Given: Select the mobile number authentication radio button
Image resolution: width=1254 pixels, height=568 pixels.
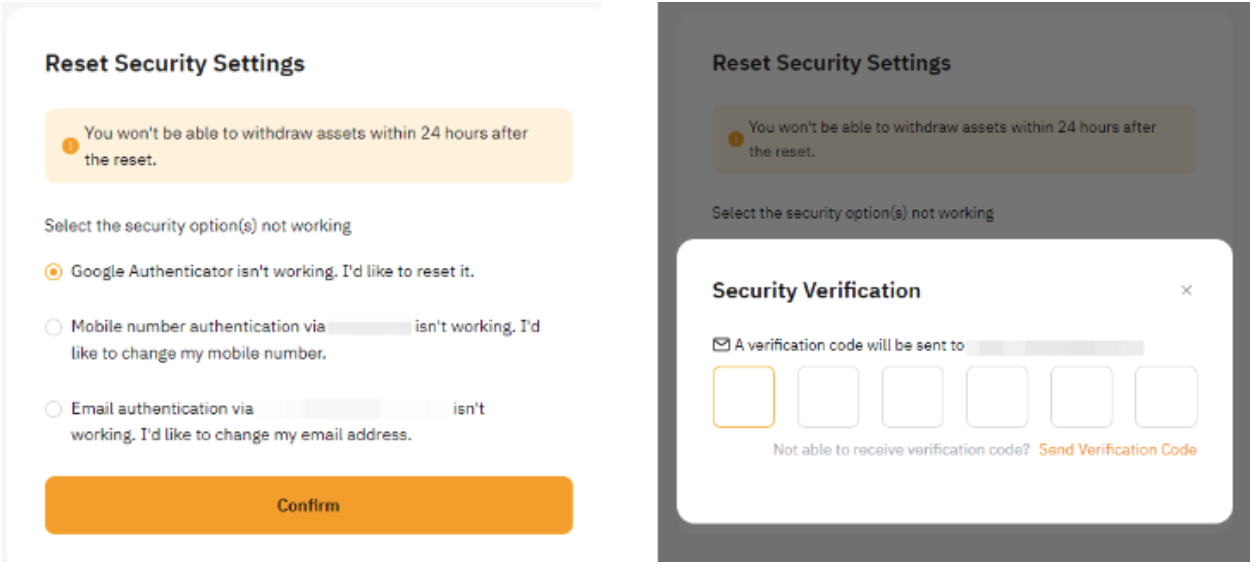Looking at the screenshot, I should tap(54, 327).
